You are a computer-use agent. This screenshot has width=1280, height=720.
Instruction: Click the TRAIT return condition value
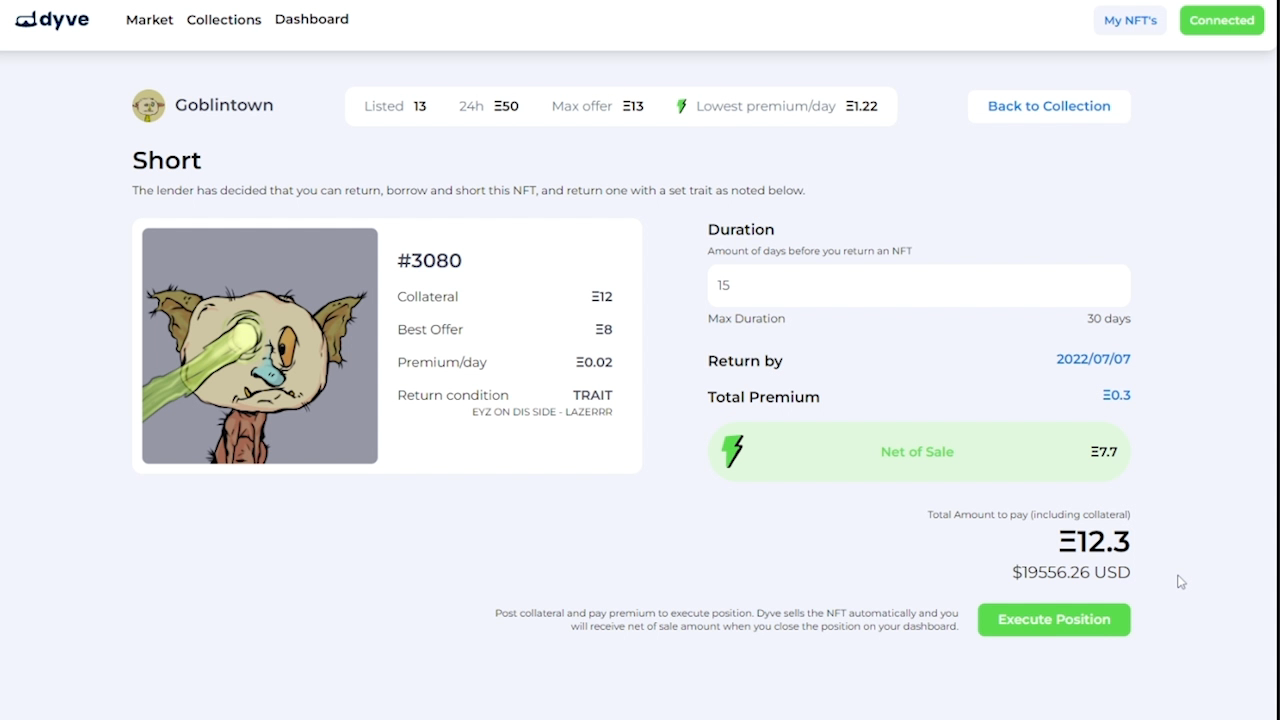[x=593, y=395]
